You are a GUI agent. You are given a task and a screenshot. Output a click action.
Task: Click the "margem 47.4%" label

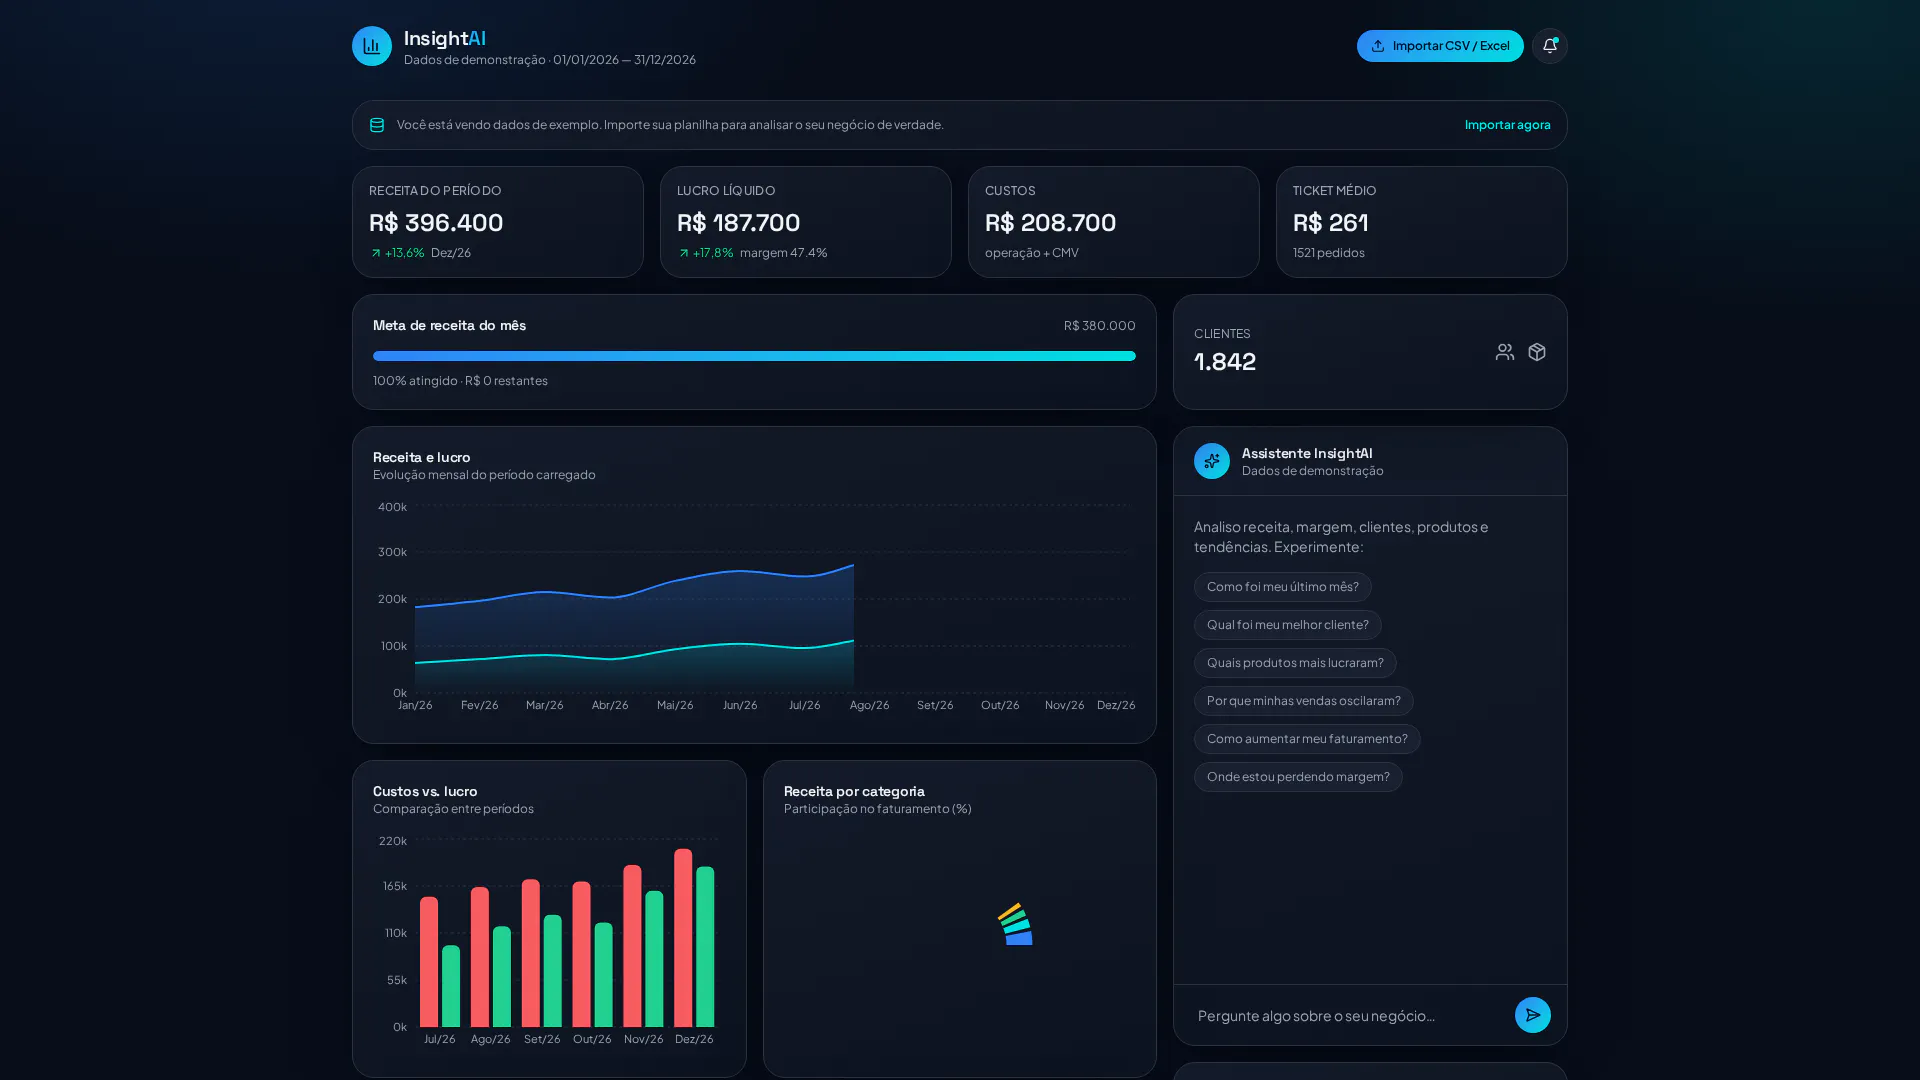pyautogui.click(x=784, y=253)
